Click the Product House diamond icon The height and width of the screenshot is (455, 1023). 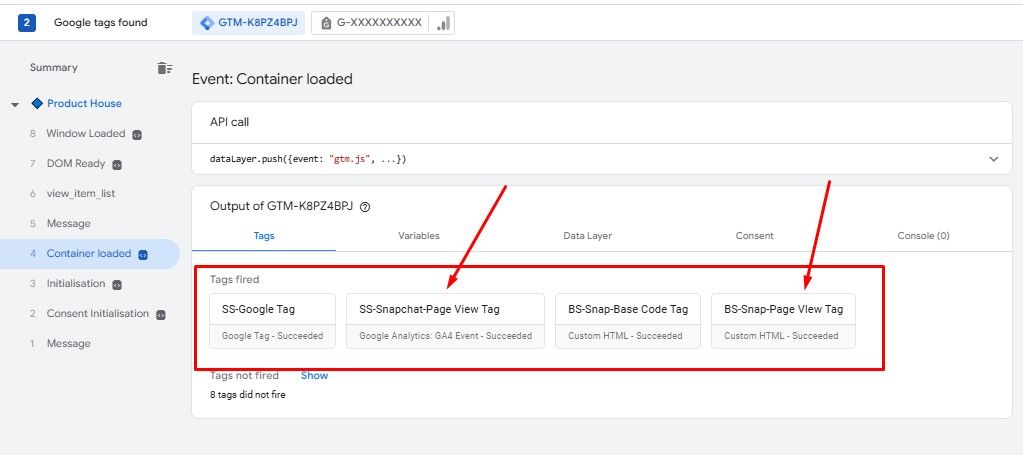(x=37, y=103)
